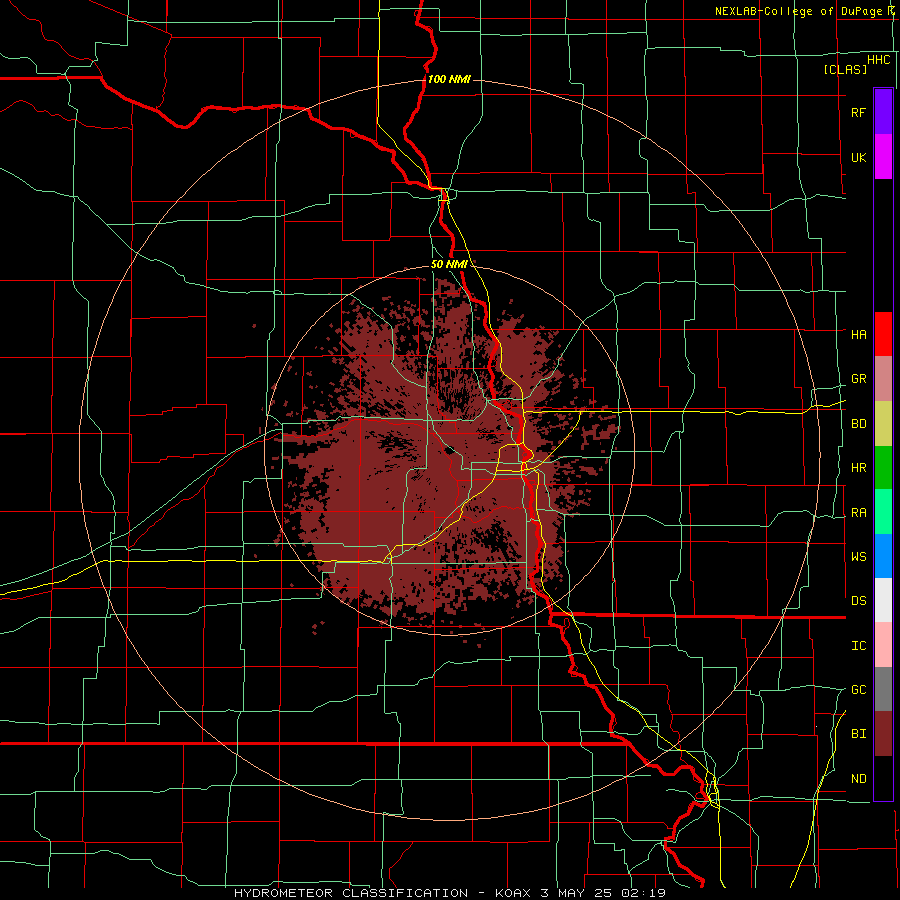
Task: Click the IC legend label
Action: pos(858,646)
